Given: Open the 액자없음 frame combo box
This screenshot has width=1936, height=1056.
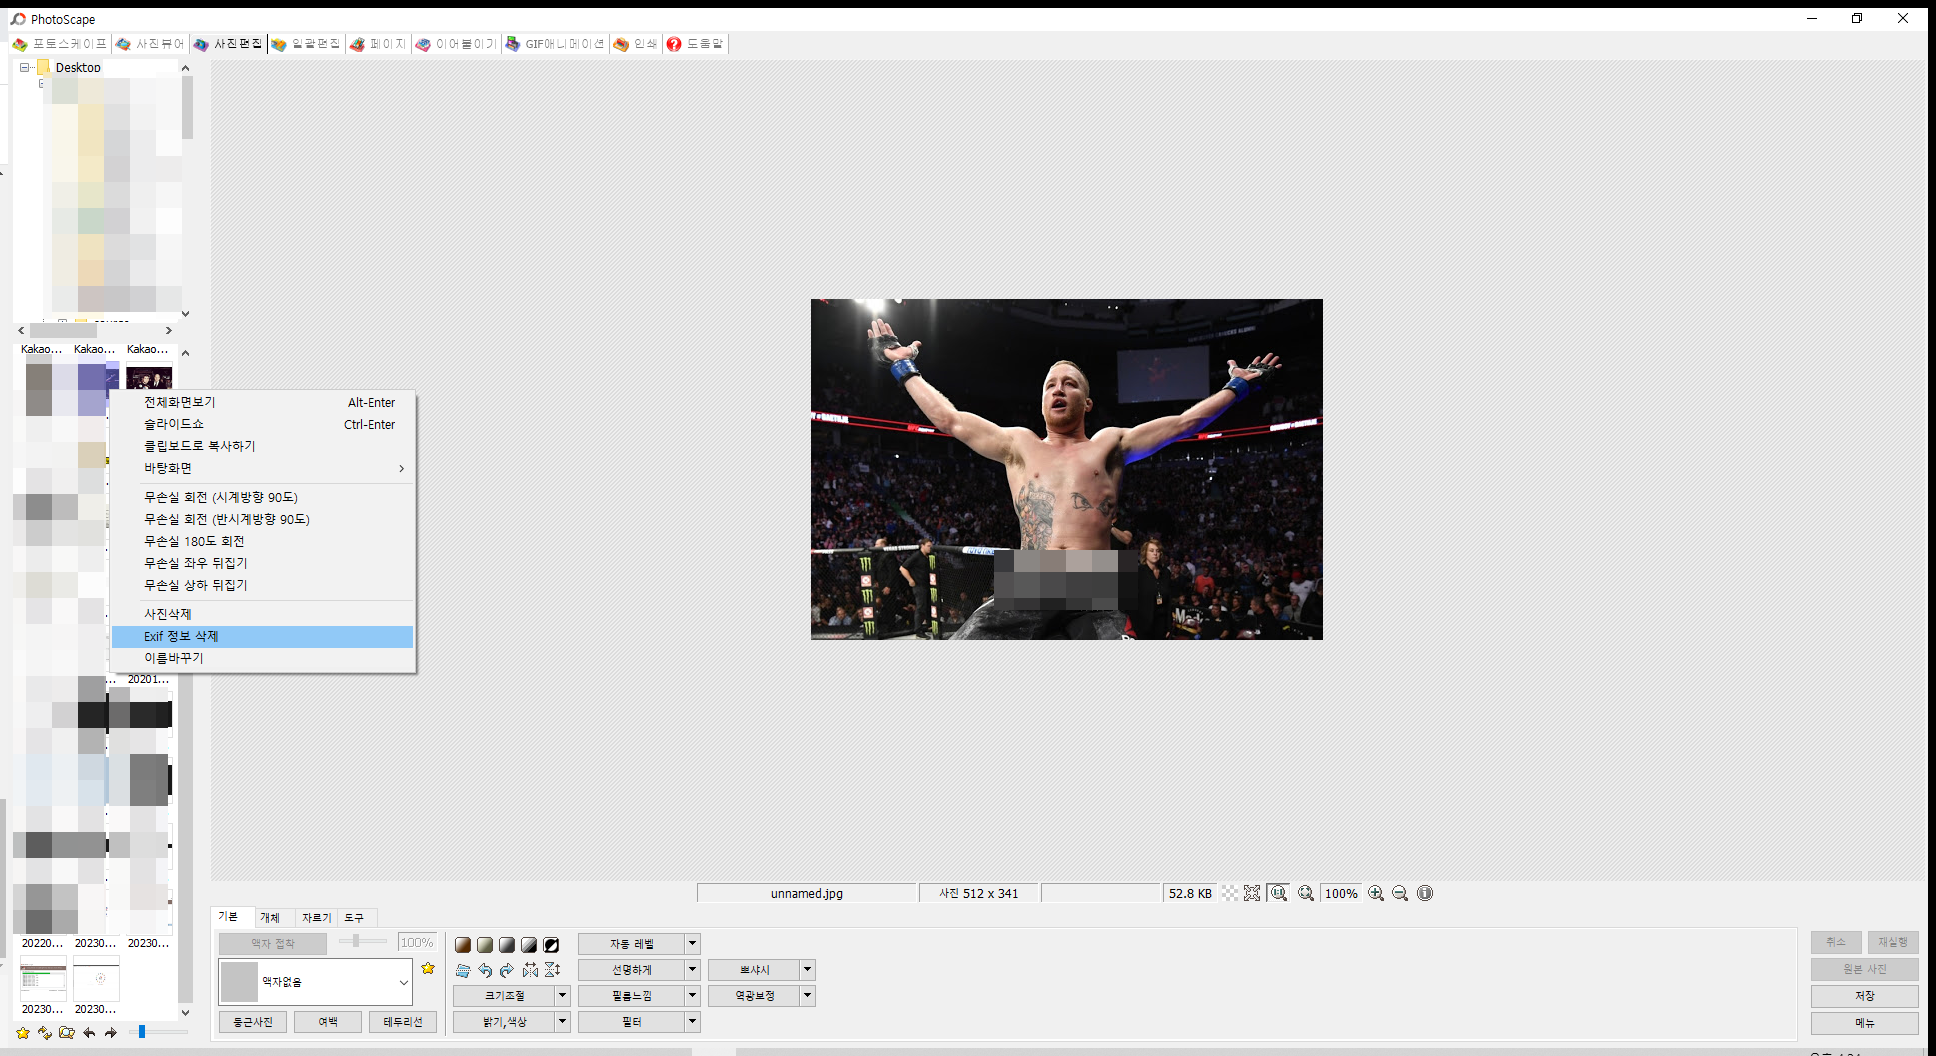Looking at the screenshot, I should pos(315,982).
